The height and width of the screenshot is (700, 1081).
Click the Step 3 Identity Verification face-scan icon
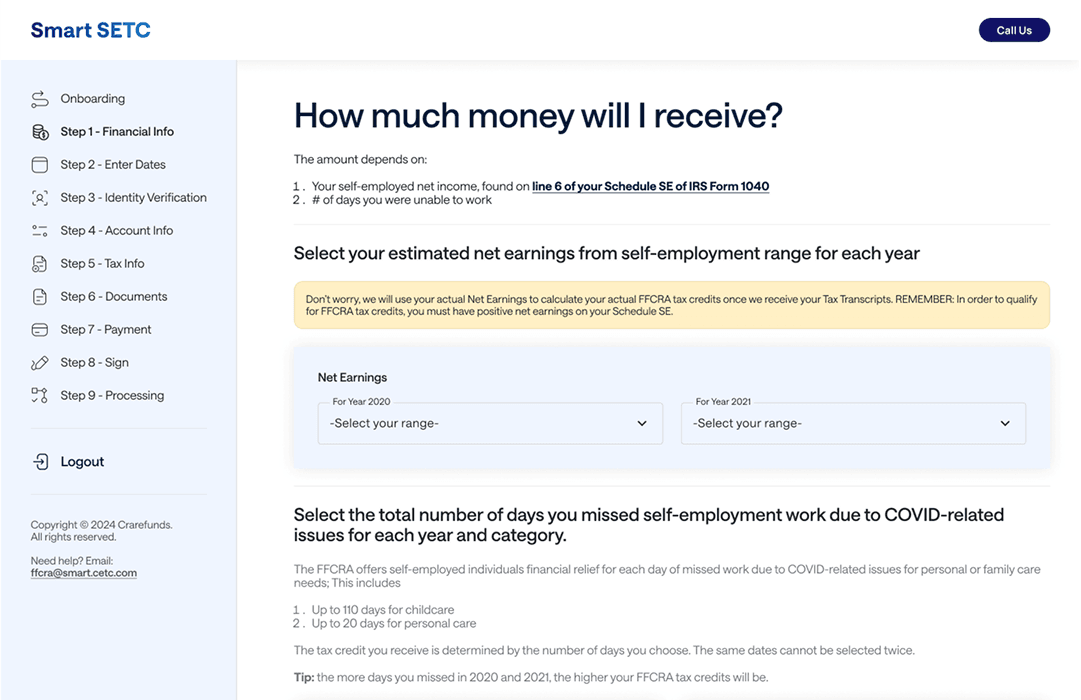pos(40,197)
